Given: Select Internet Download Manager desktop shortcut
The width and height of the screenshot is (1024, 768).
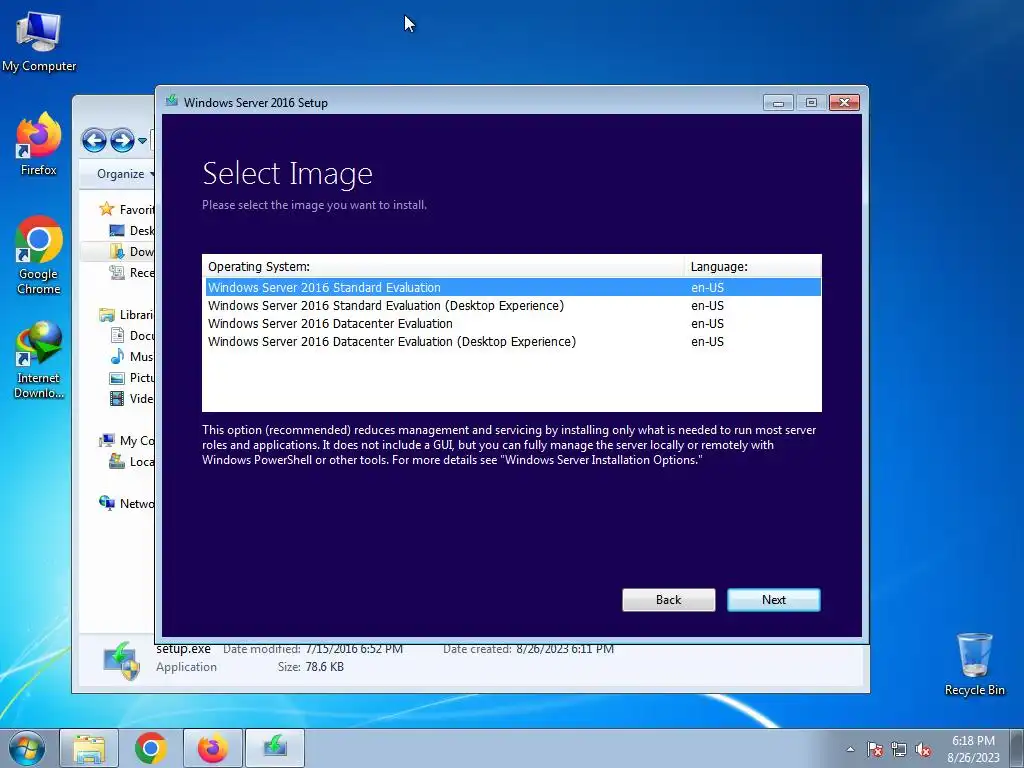Looking at the screenshot, I should 39,359.
